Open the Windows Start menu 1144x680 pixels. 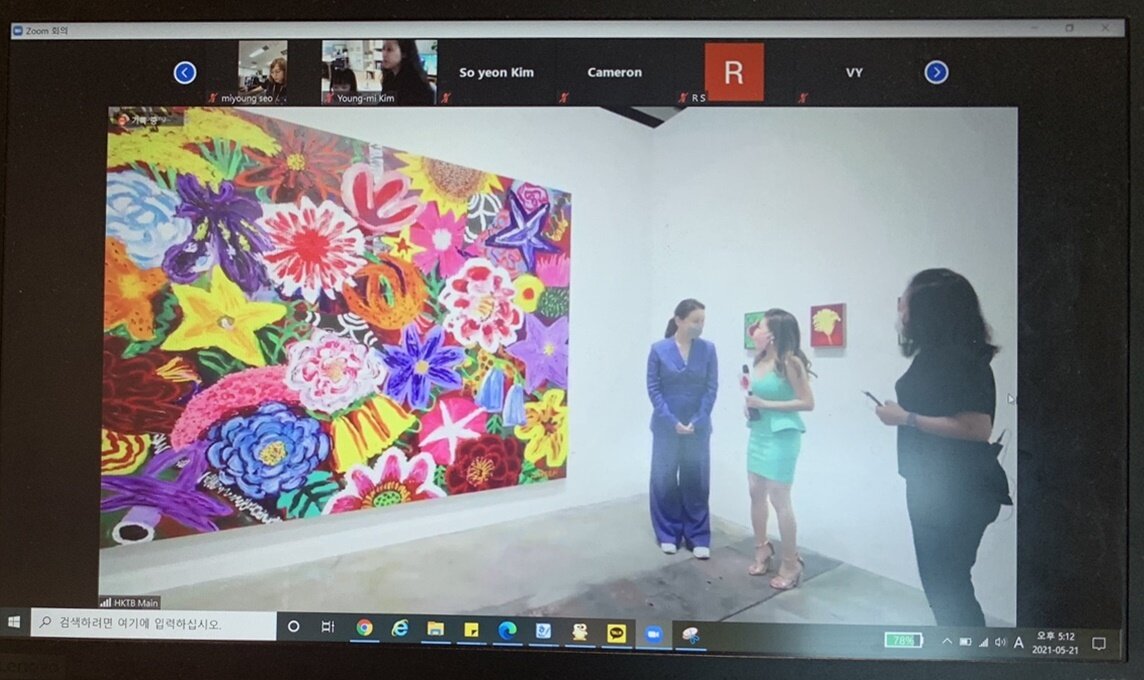coord(13,622)
